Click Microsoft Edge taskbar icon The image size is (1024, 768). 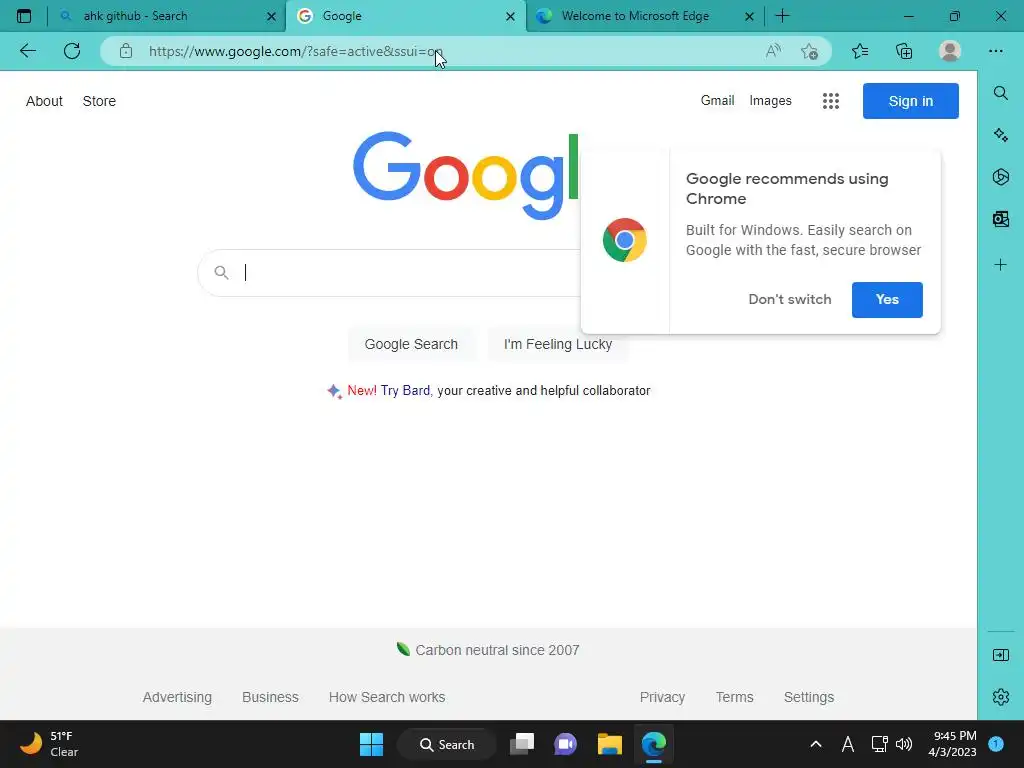click(x=653, y=744)
